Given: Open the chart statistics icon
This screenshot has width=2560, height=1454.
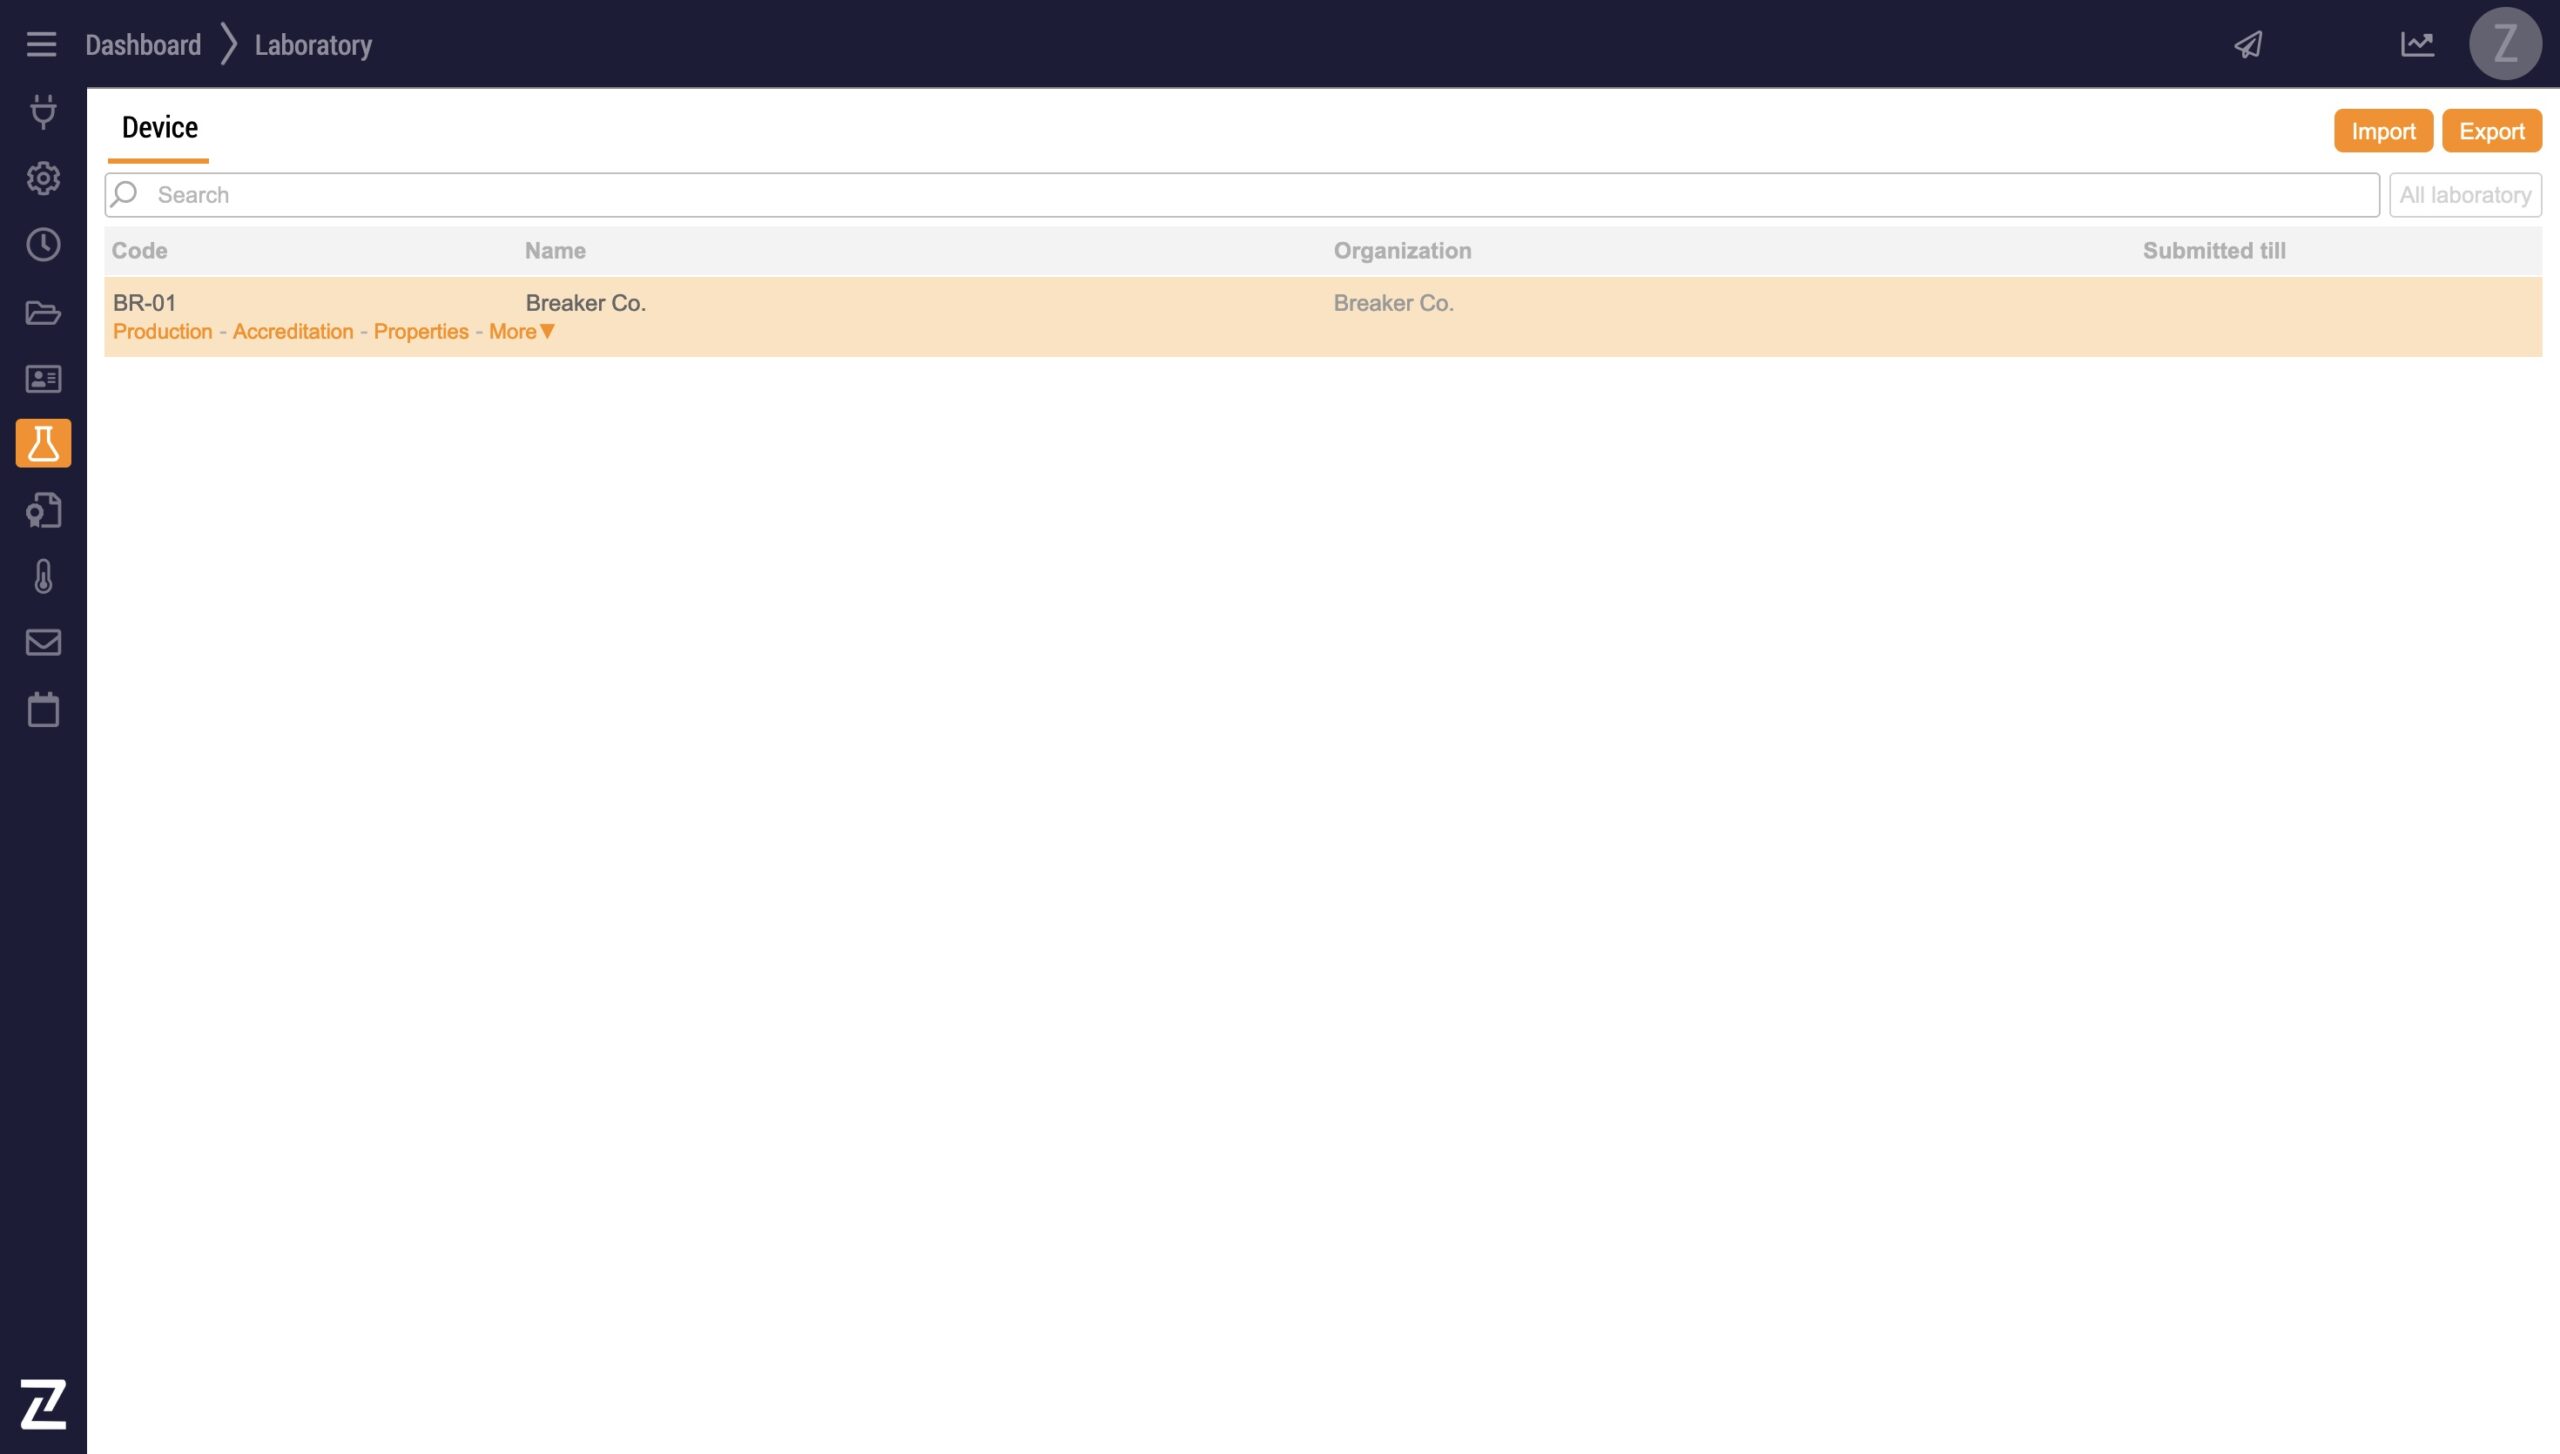Looking at the screenshot, I should 2417,44.
